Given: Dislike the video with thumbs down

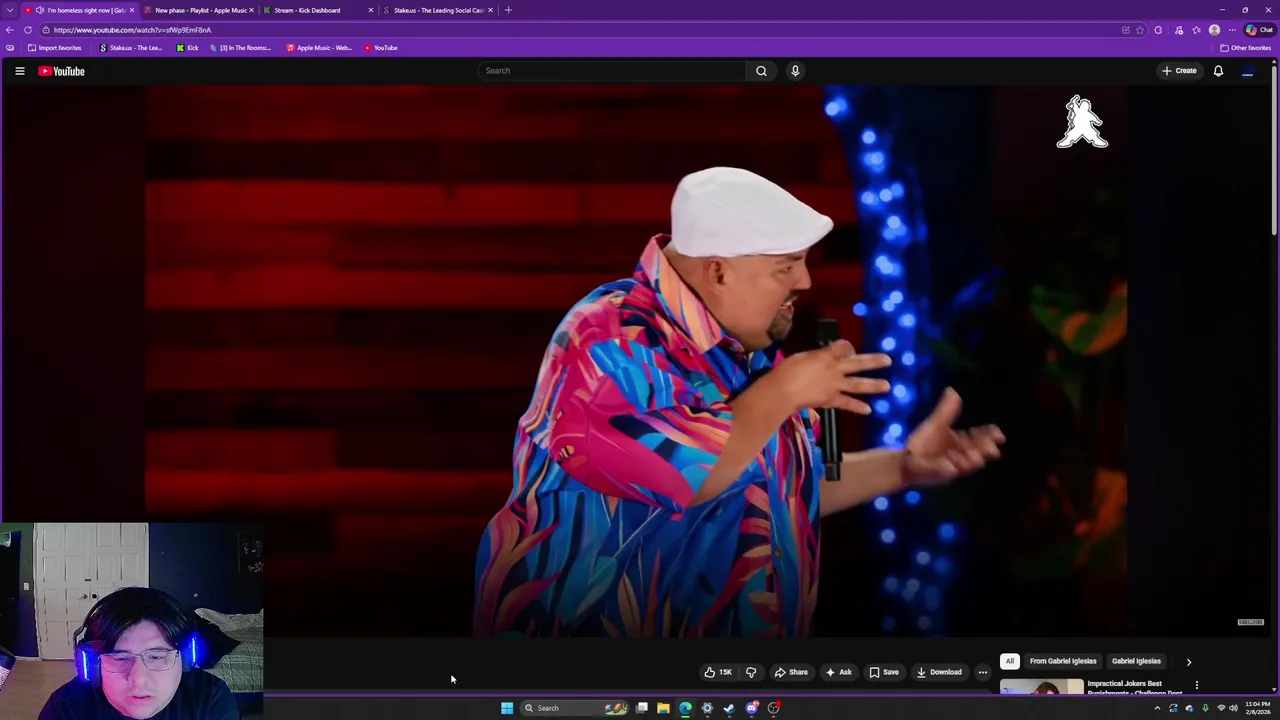Looking at the screenshot, I should tap(751, 672).
